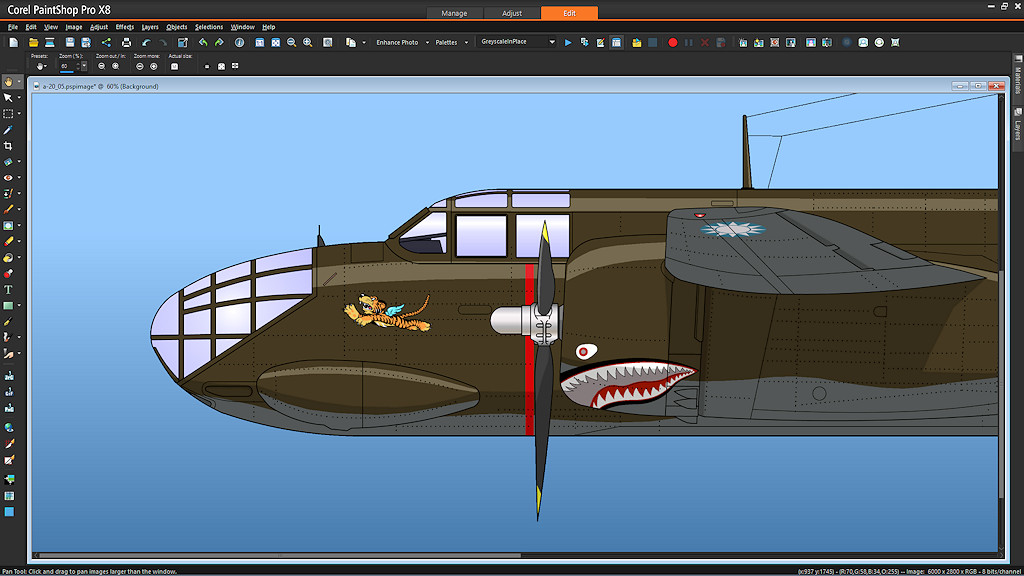Screen dimensions: 1024x576
Task: Choose the Selection rectangle tool
Action: (8, 114)
